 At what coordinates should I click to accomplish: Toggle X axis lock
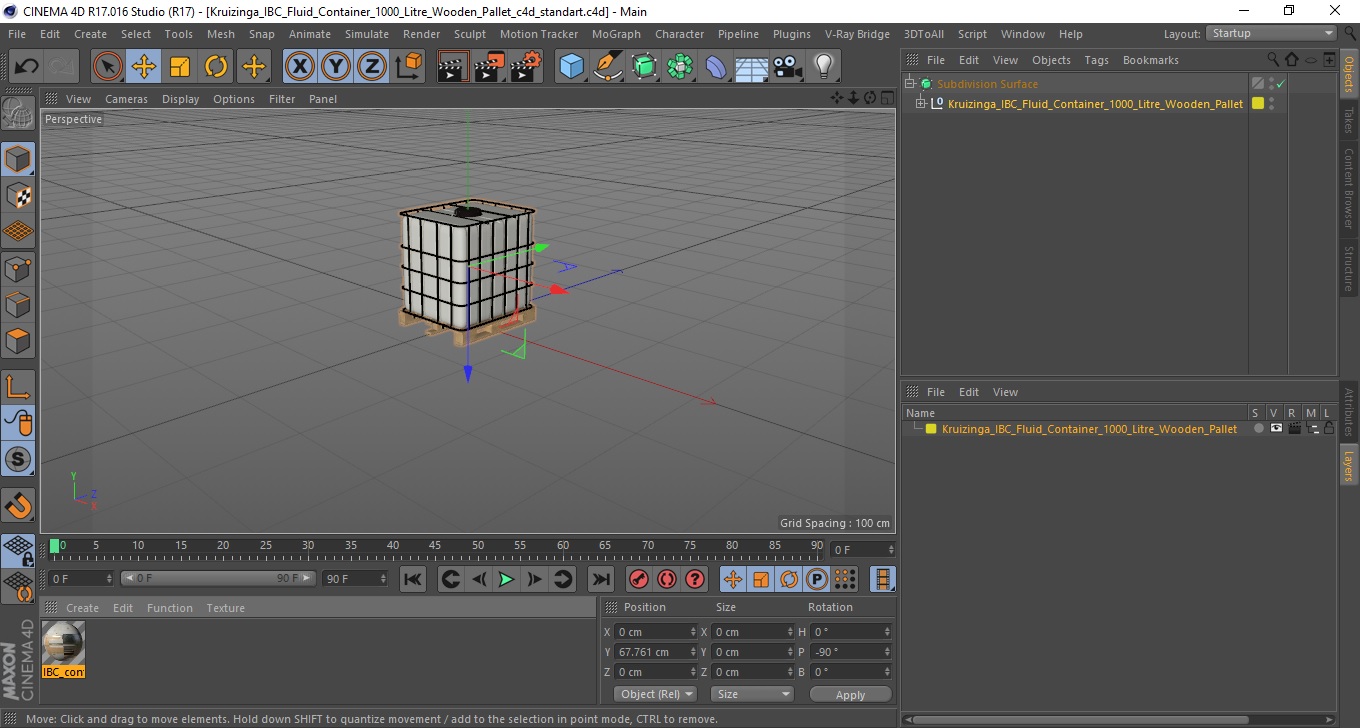click(299, 67)
